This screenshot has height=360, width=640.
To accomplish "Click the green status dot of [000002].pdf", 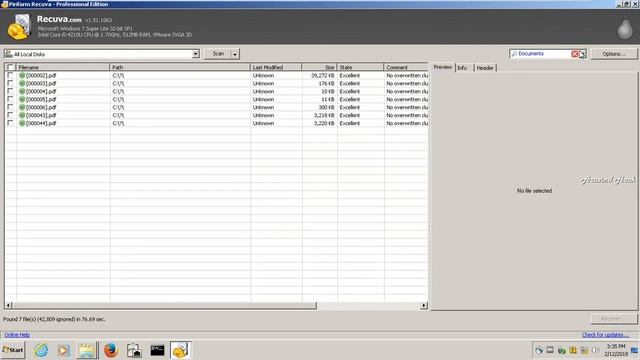I will click(22, 76).
